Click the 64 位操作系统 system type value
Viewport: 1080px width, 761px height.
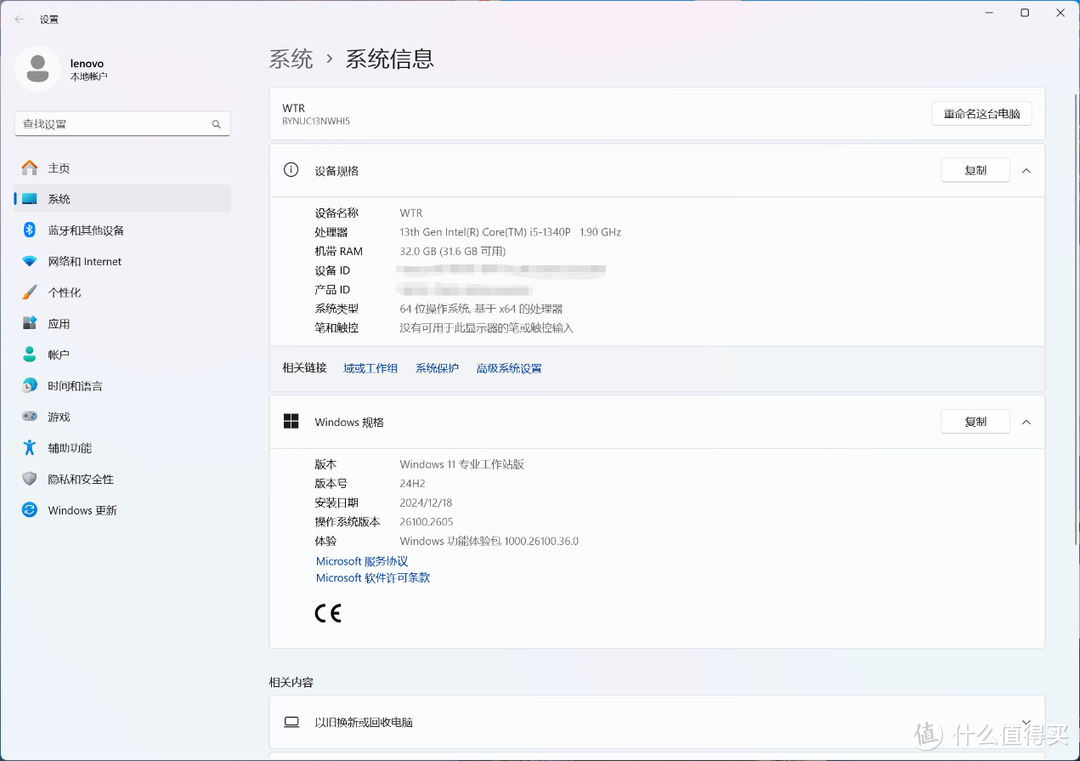coord(481,309)
